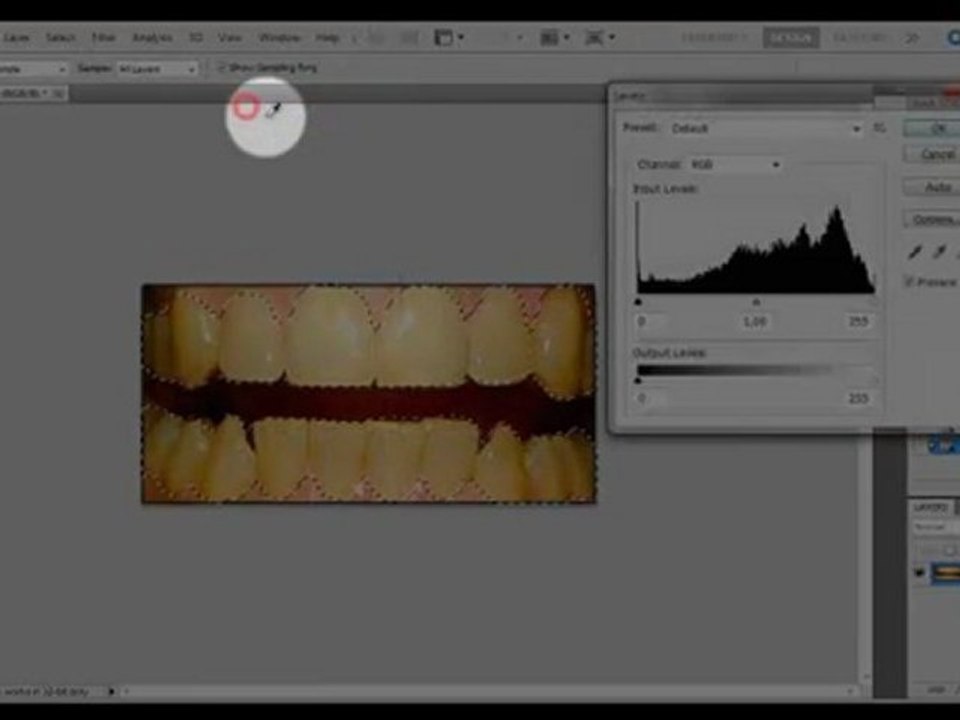
Task: Open the Sample Size dropdown
Action: pos(33,69)
